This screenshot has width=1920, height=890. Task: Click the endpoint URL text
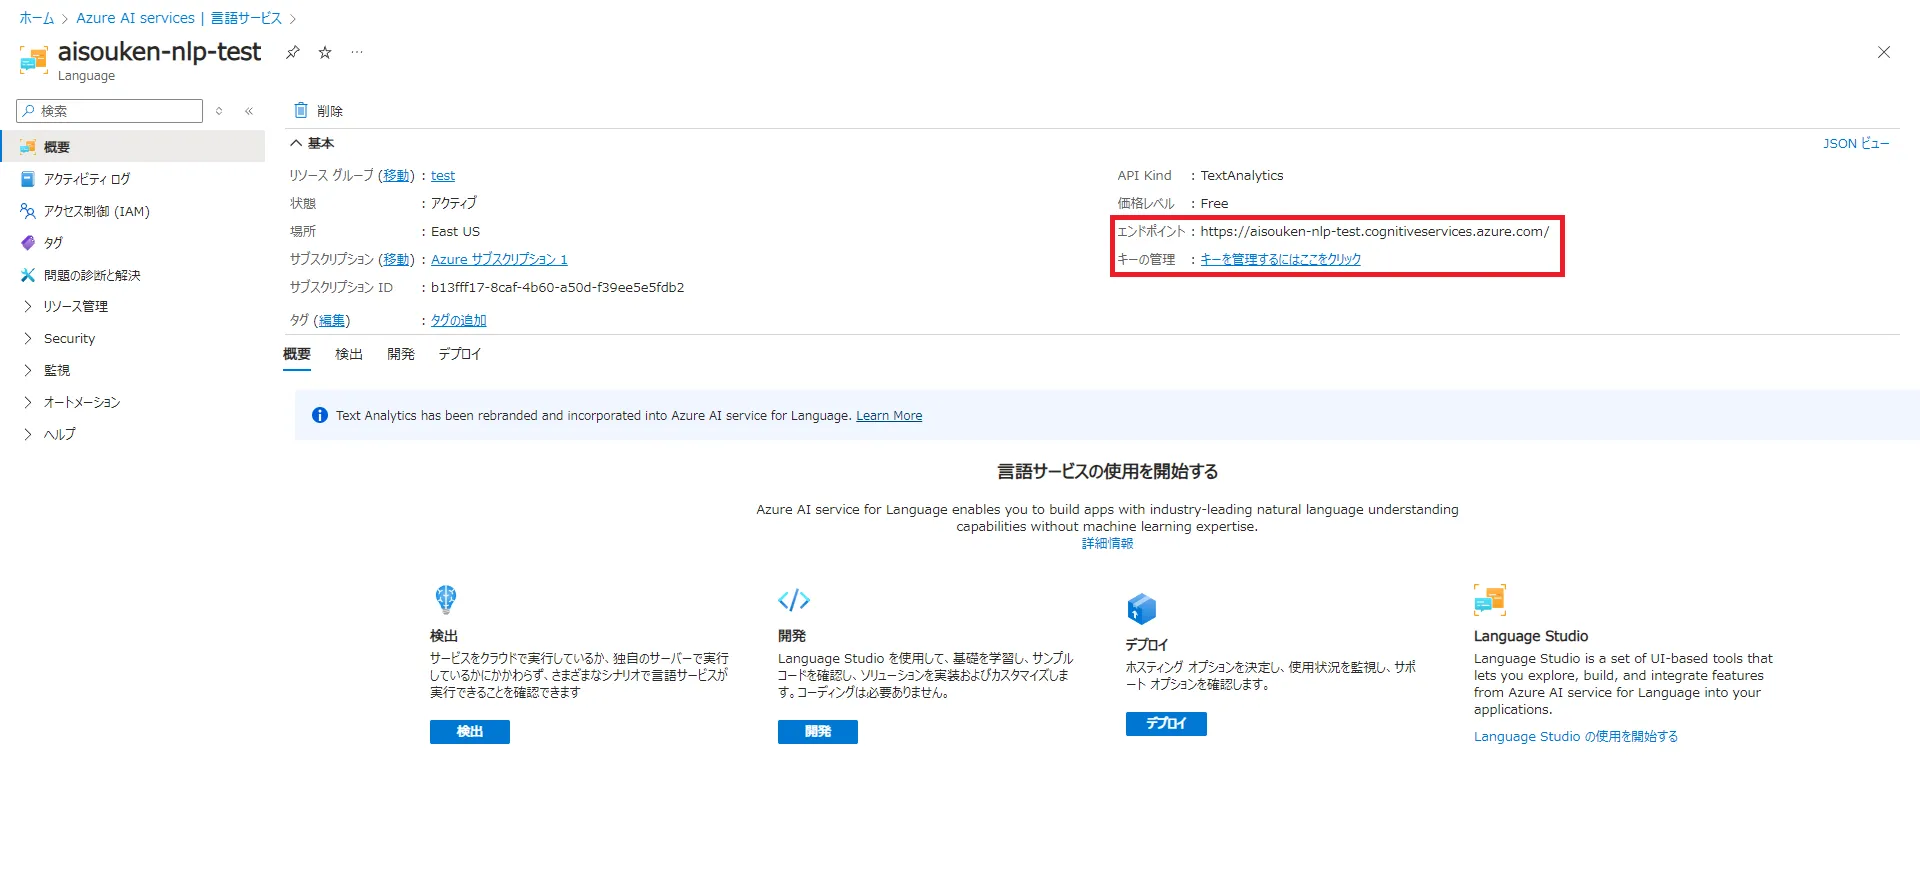[1375, 231]
